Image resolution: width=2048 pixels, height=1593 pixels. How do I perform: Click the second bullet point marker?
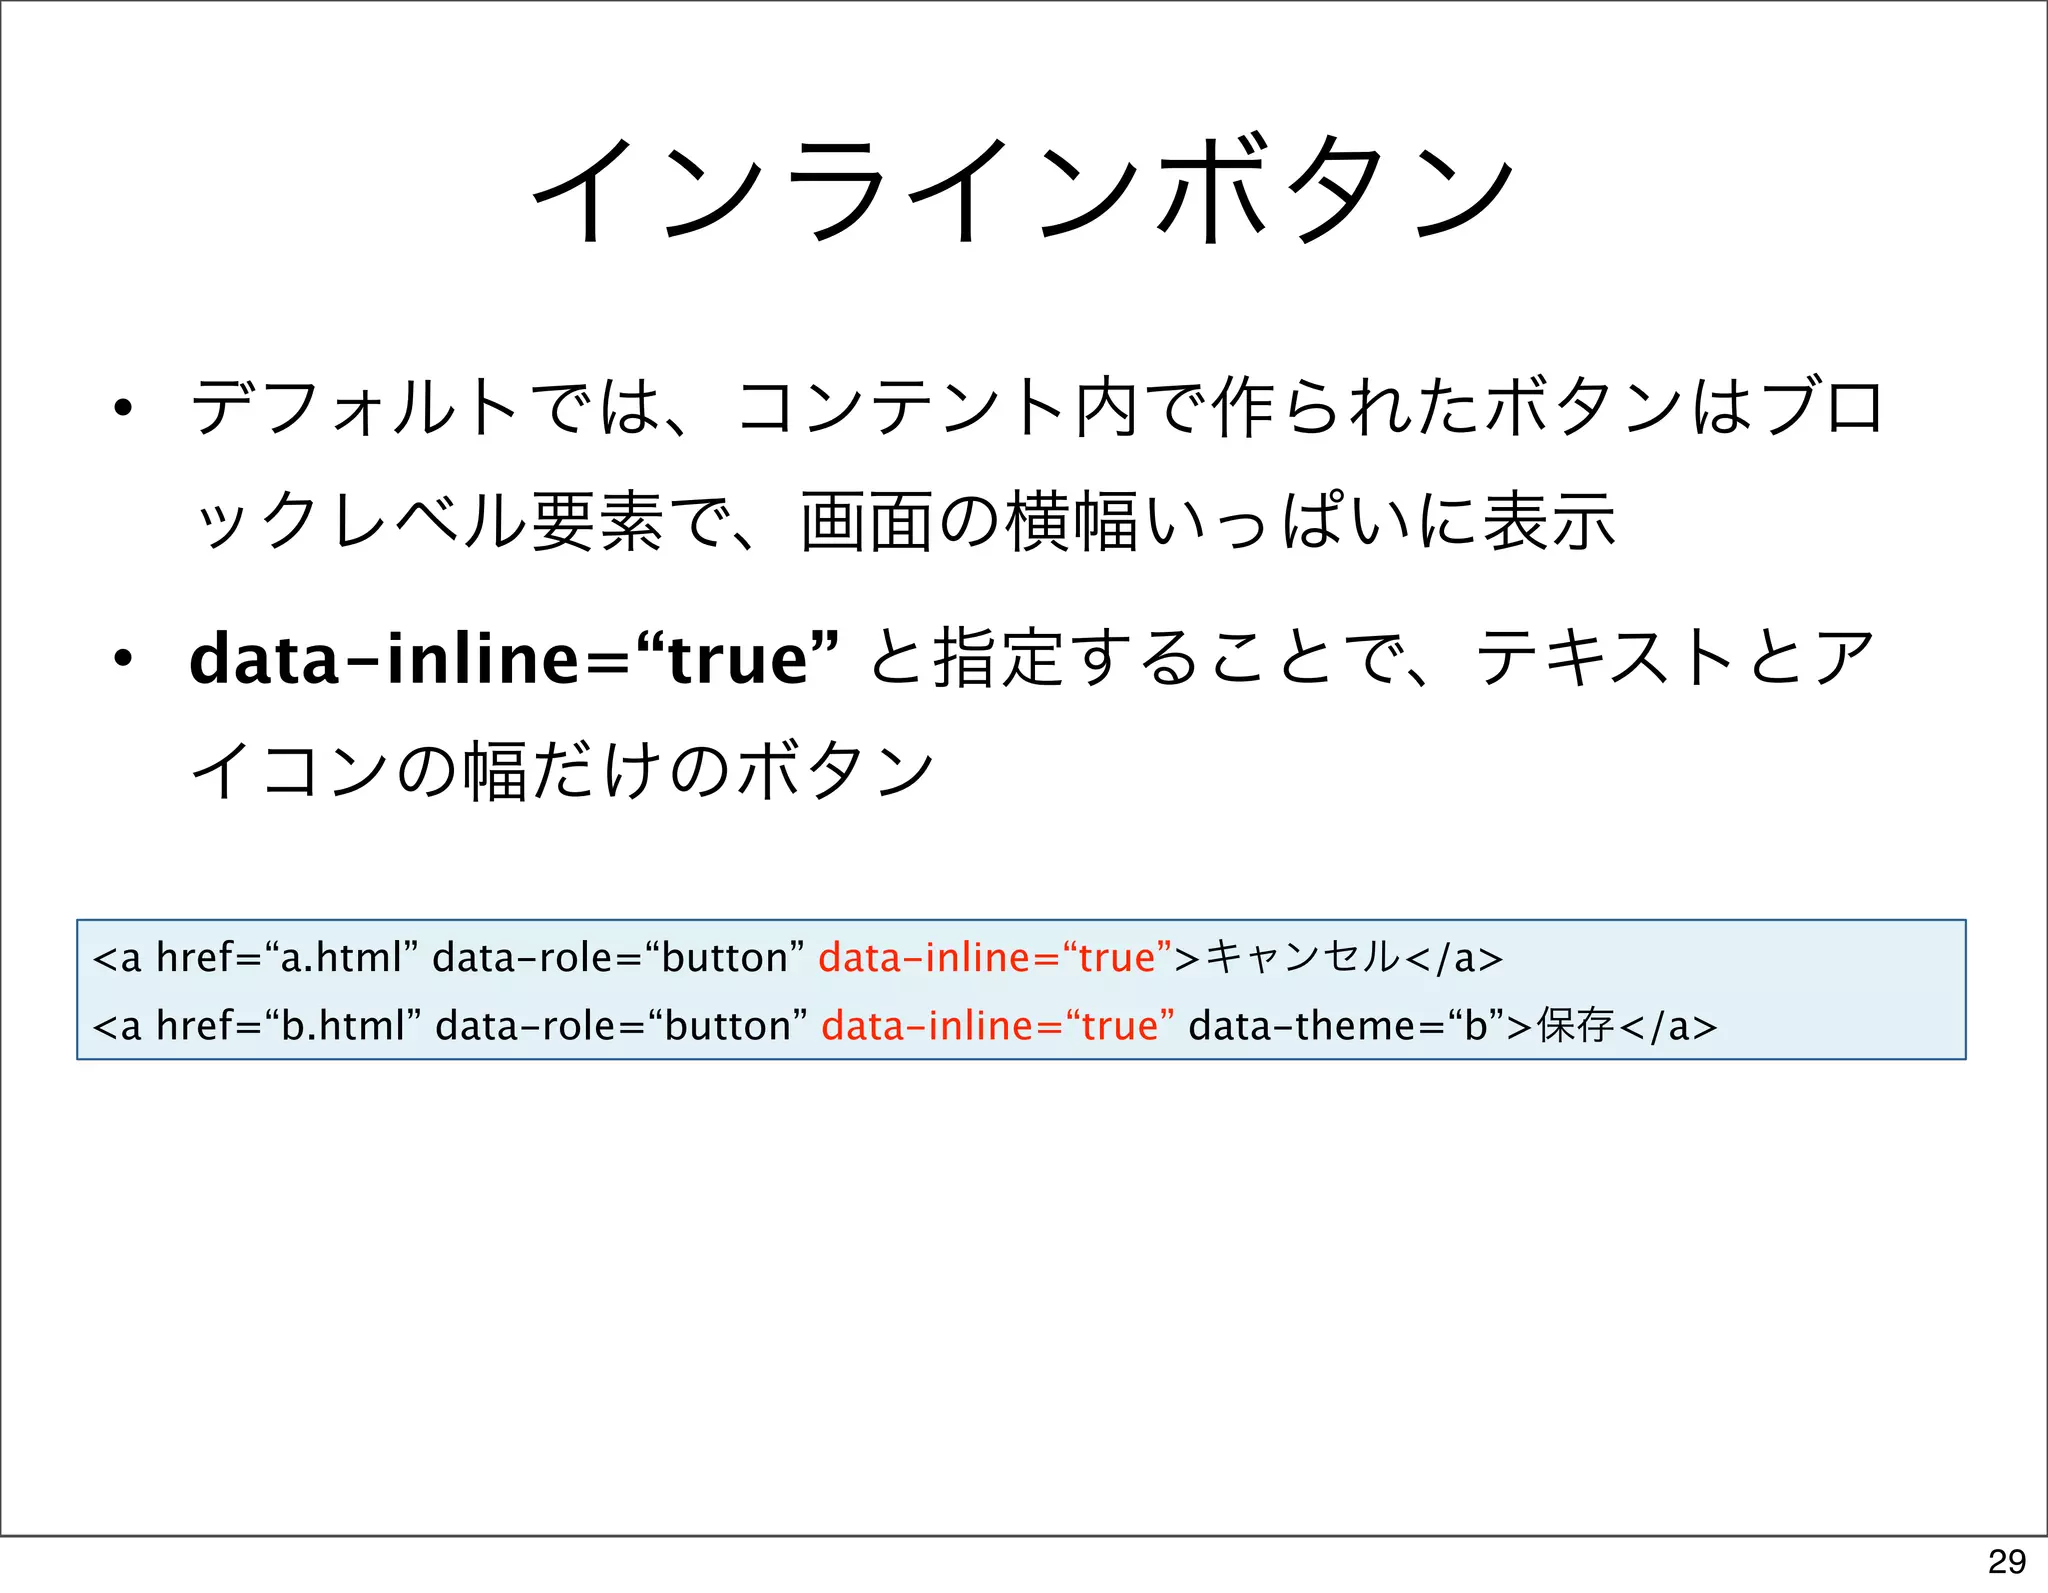pos(123,659)
